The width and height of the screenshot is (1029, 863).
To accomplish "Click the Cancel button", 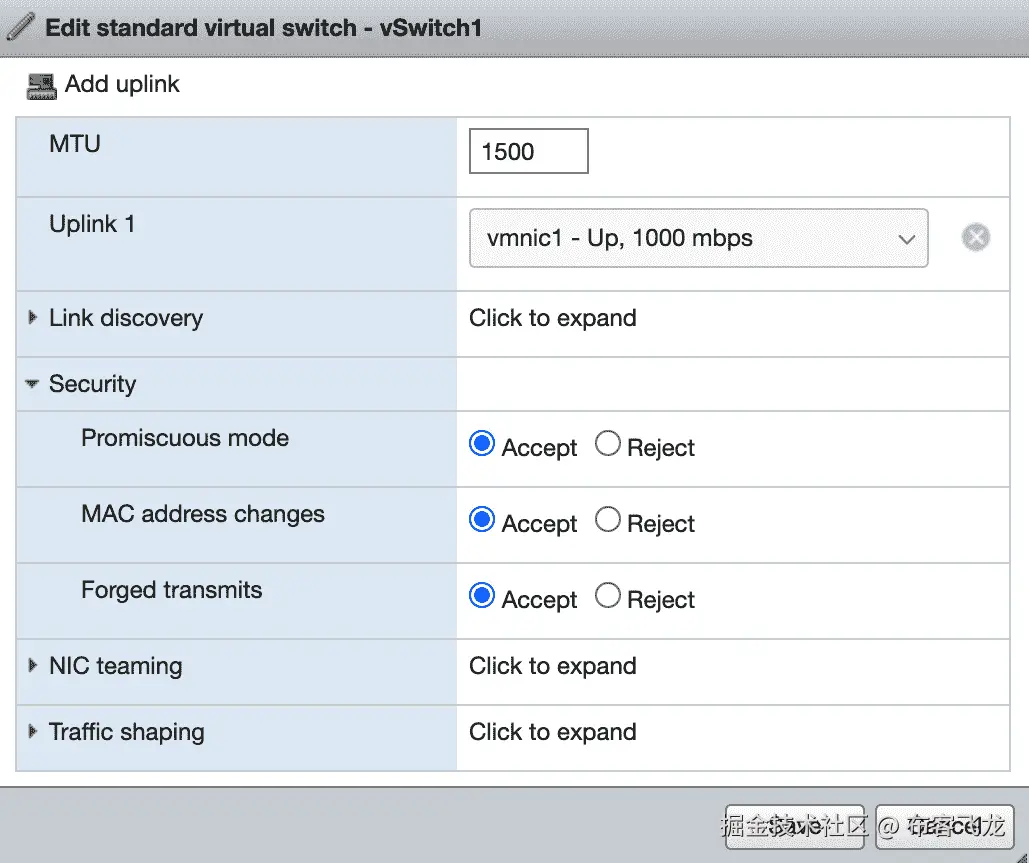I will click(x=945, y=827).
